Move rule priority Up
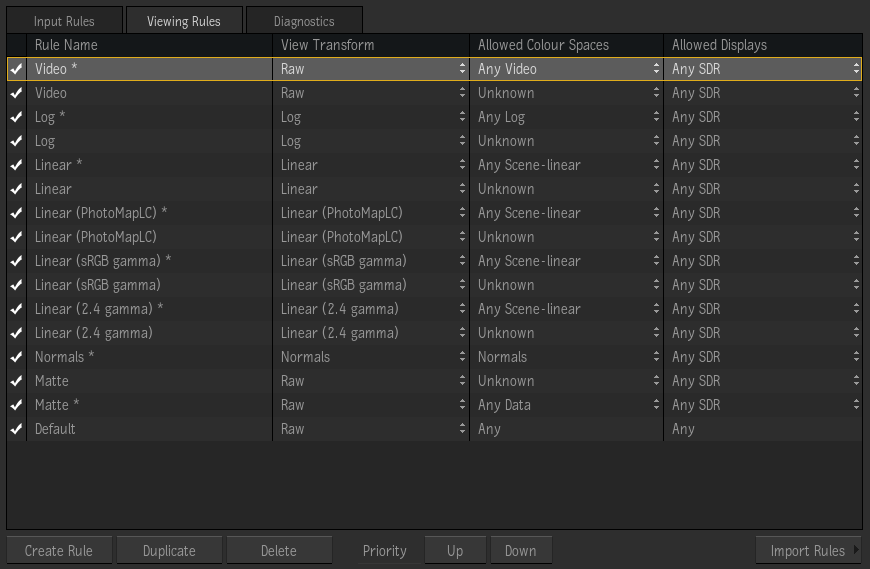870x569 pixels. pos(455,551)
